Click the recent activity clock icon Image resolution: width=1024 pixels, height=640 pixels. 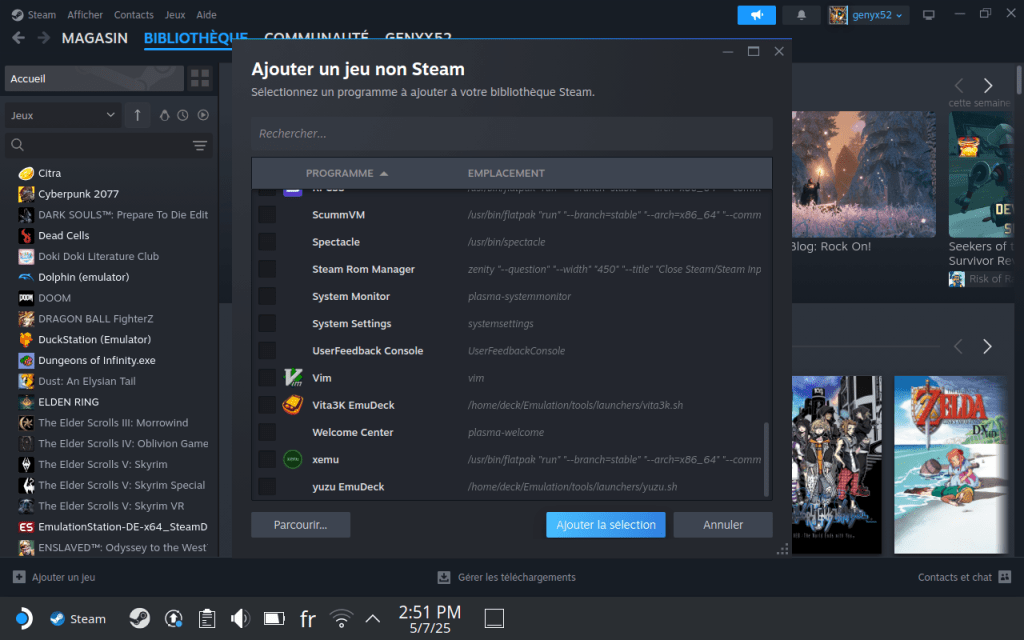point(183,115)
